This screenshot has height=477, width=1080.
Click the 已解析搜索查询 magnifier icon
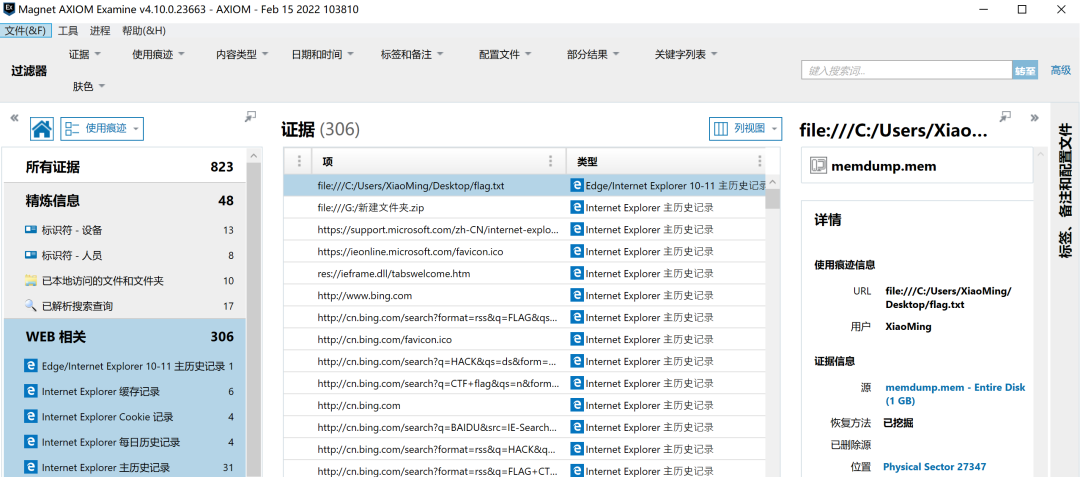30,306
